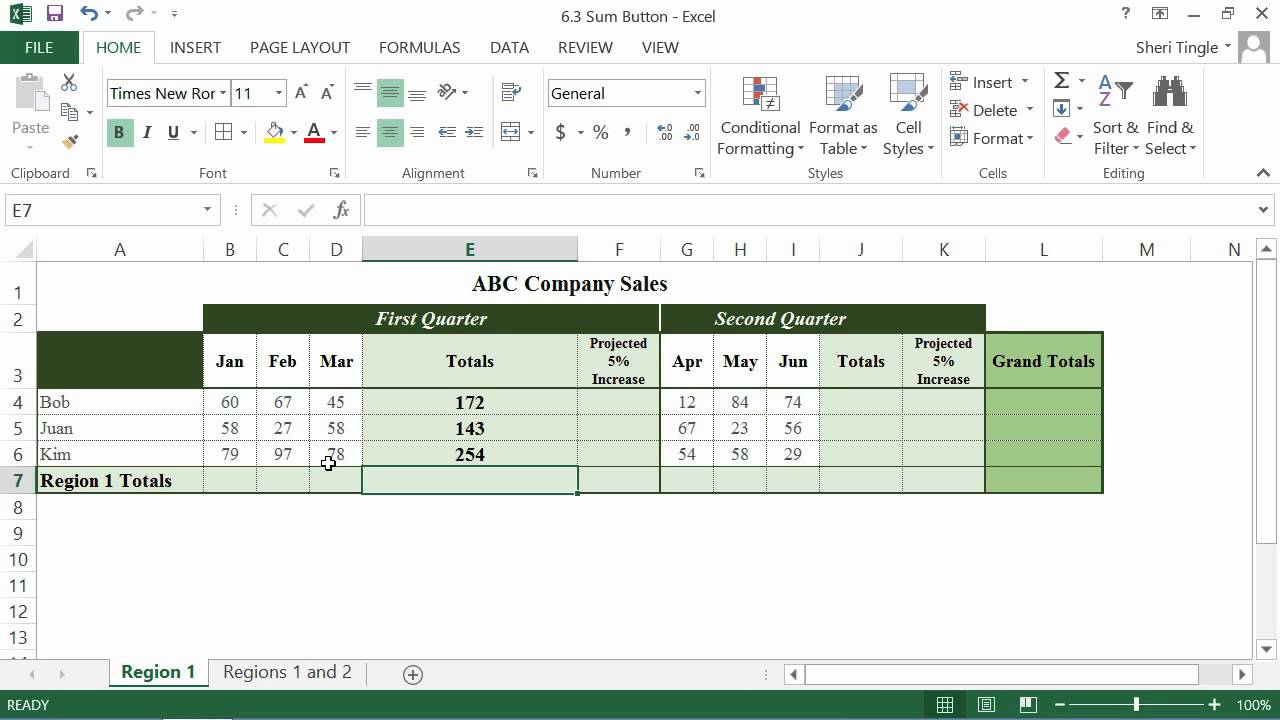Click the Clear eraser icon
Image resolution: width=1280 pixels, height=720 pixels.
click(x=1062, y=136)
